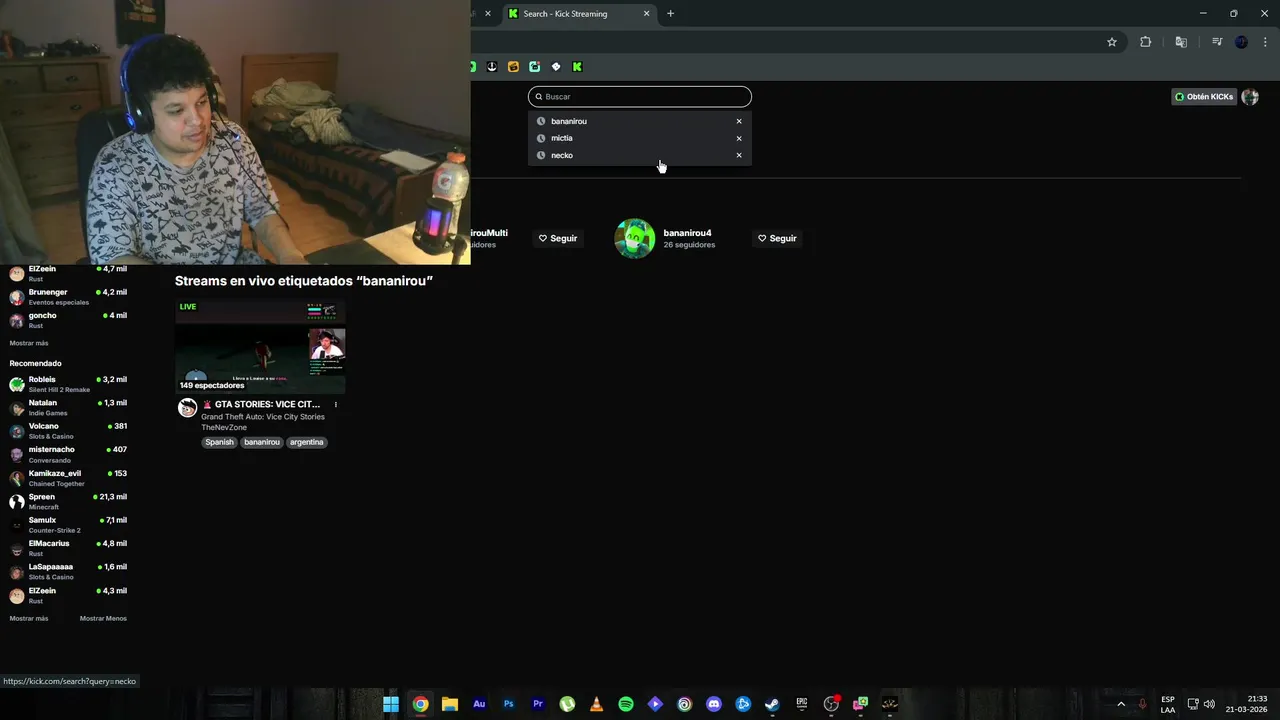Open the Google Translate icon in toolbar
Screen dimensions: 1280x720
coord(1181,42)
